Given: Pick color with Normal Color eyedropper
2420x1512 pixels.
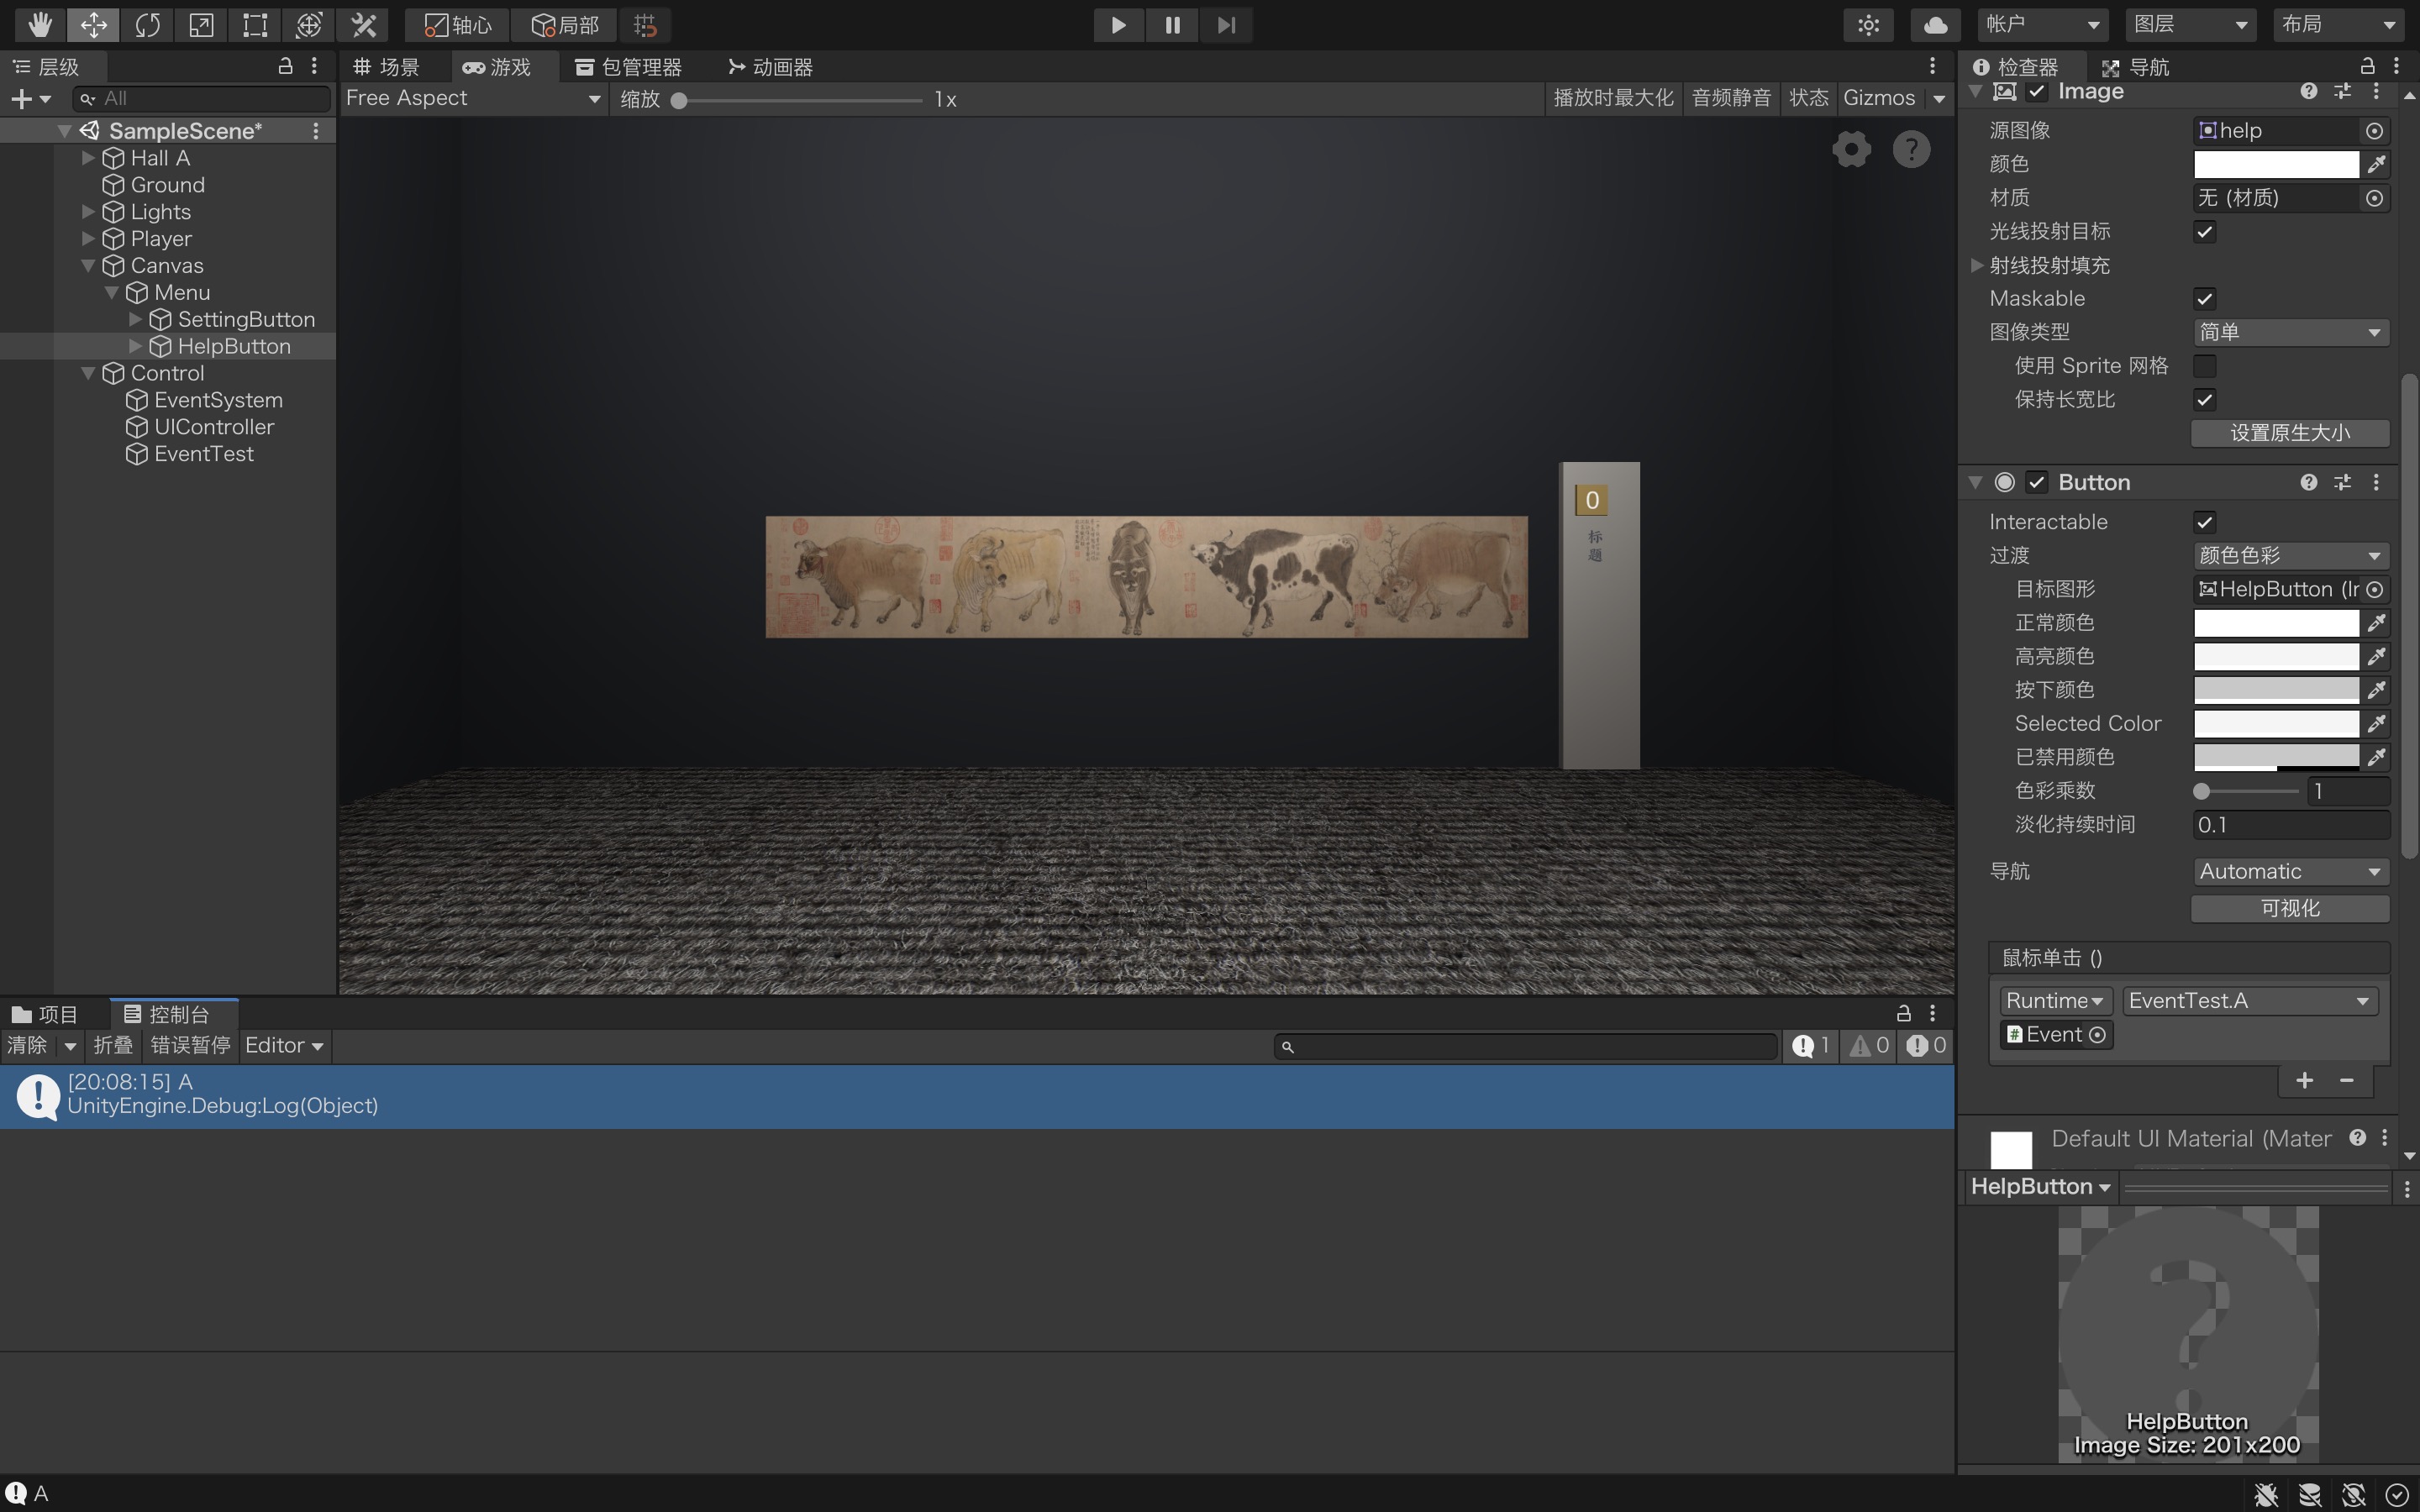Looking at the screenshot, I should pyautogui.click(x=2377, y=623).
